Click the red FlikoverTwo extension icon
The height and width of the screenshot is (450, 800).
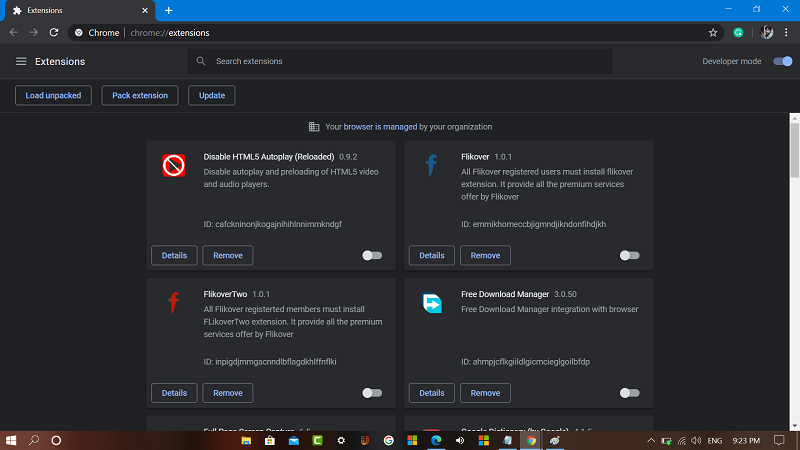173,303
